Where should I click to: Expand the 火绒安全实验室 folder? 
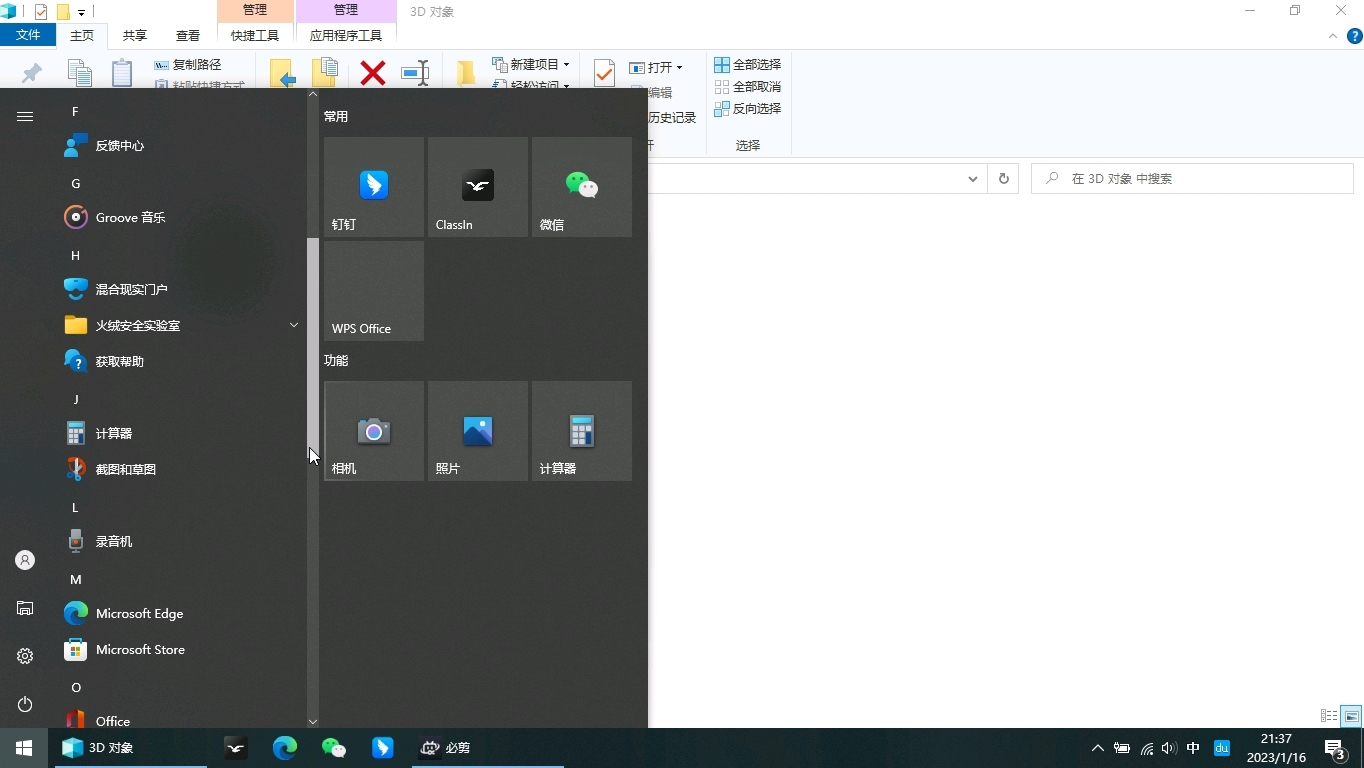180,325
